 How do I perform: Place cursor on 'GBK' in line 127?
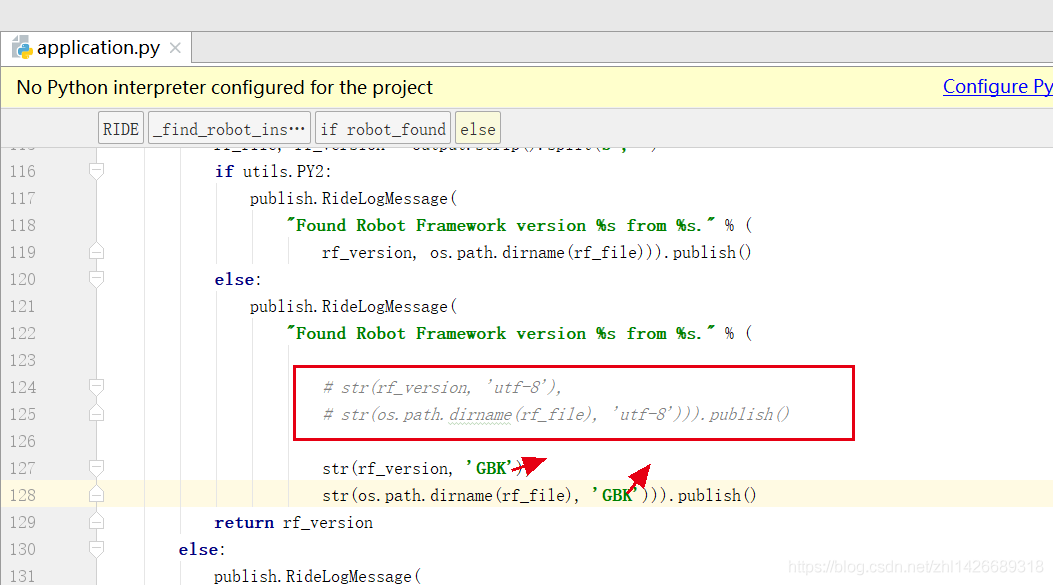[x=489, y=468]
